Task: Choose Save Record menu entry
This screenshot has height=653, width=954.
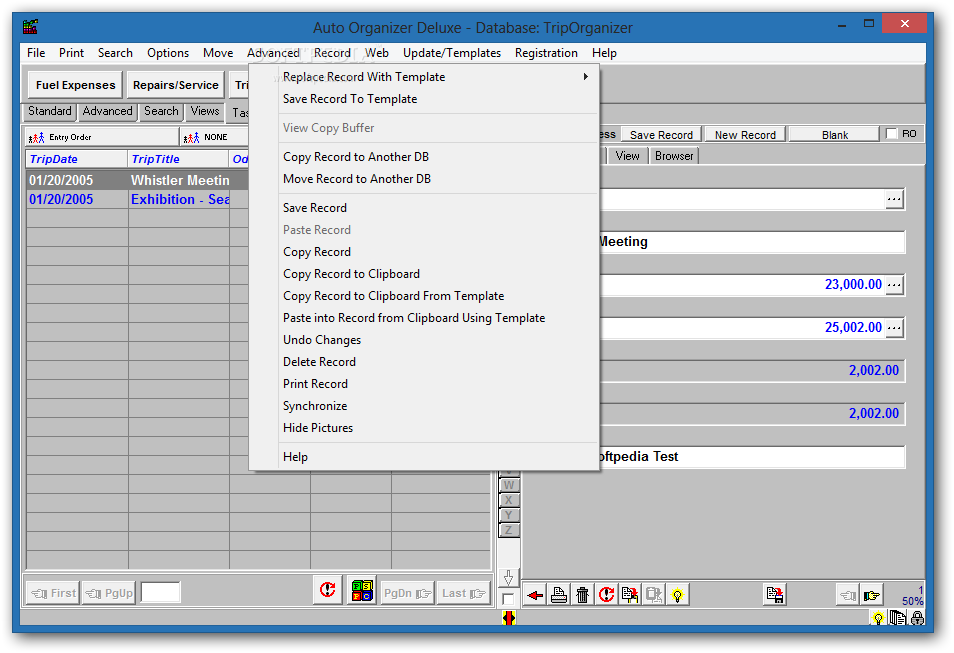Action: click(315, 208)
